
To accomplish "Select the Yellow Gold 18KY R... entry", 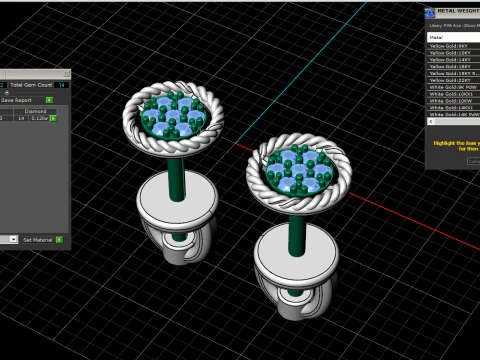I will pyautogui.click(x=453, y=73).
